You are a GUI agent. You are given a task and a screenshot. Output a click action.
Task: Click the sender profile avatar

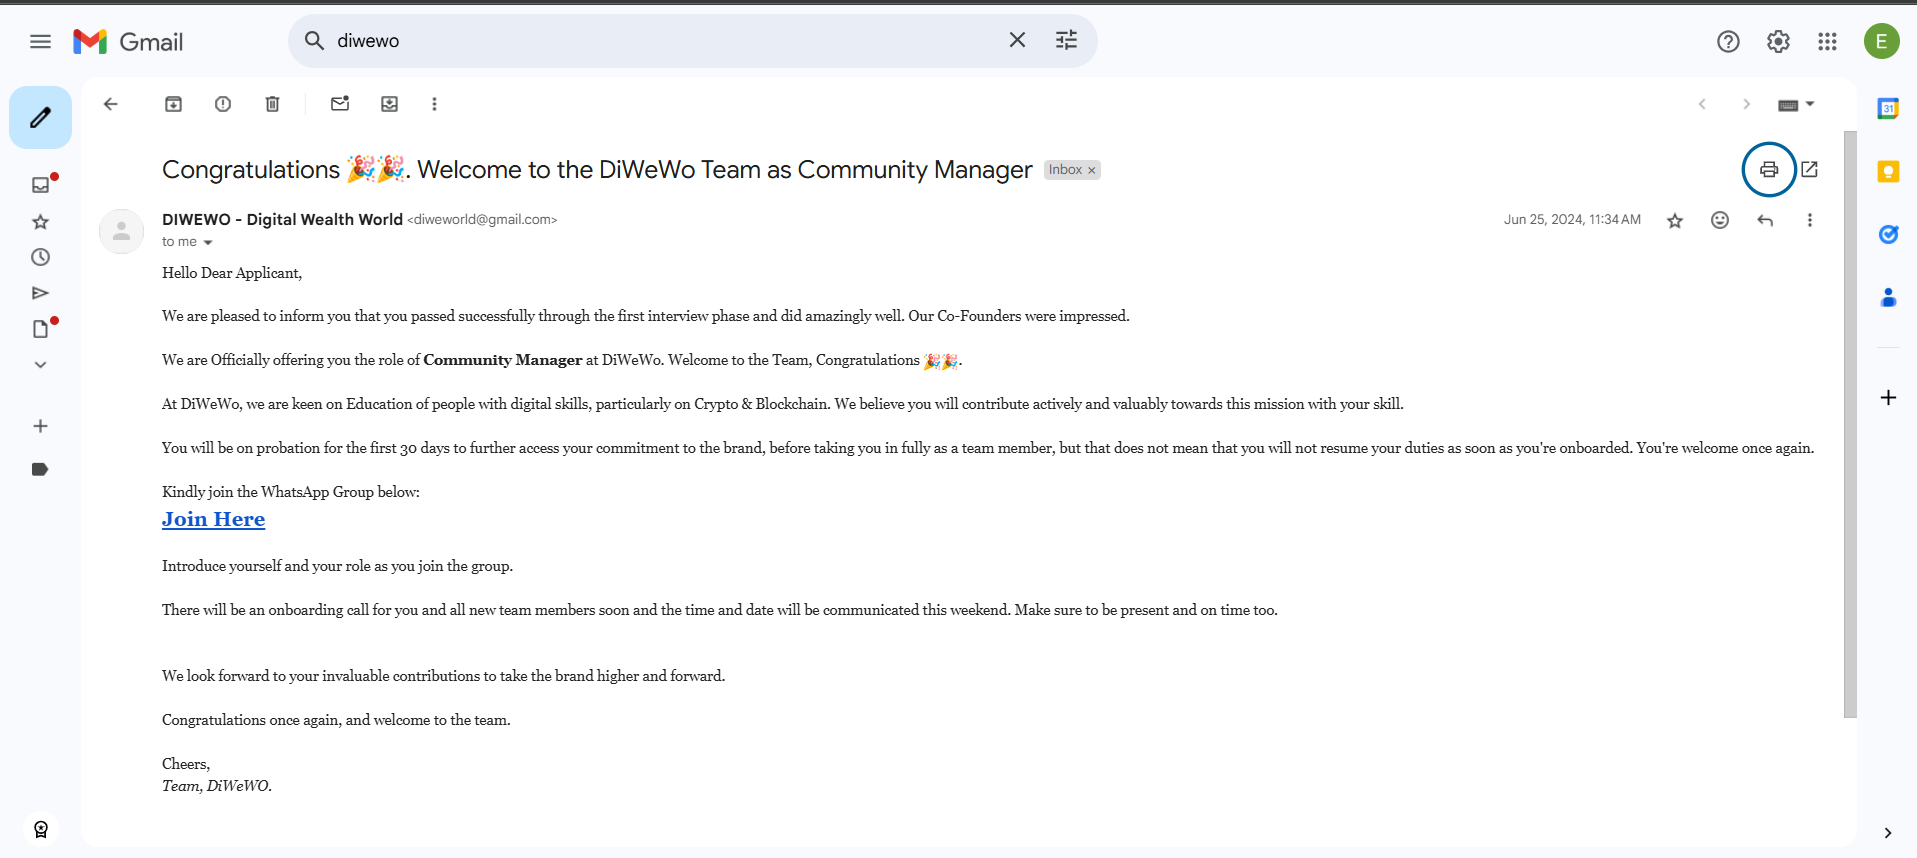121,231
